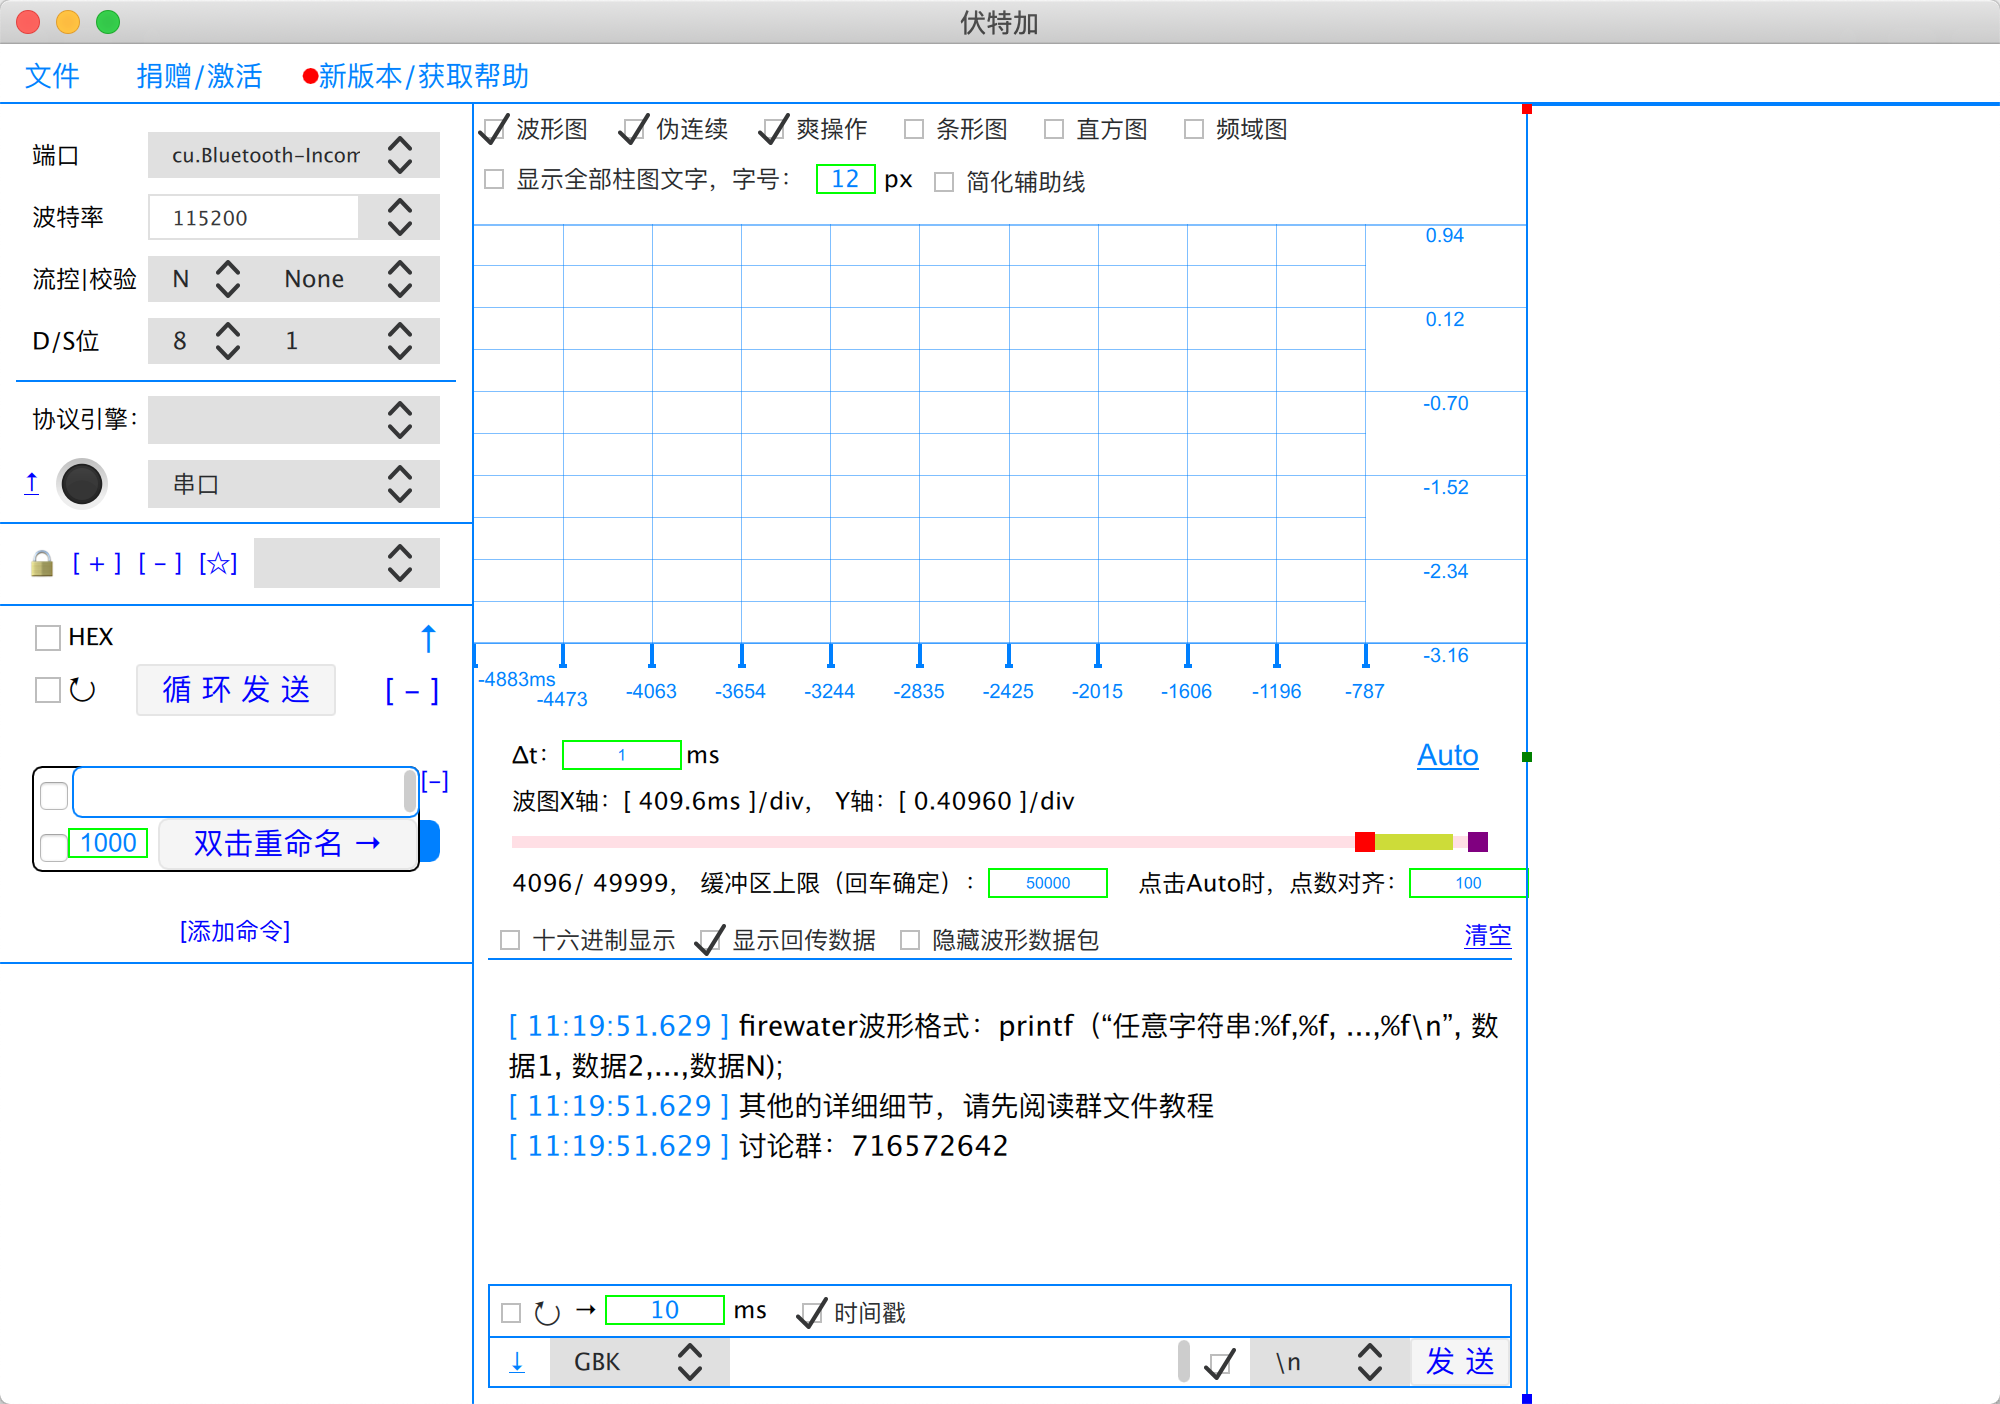Open 捐赠/激活 menu
The width and height of the screenshot is (2000, 1404).
point(199,76)
